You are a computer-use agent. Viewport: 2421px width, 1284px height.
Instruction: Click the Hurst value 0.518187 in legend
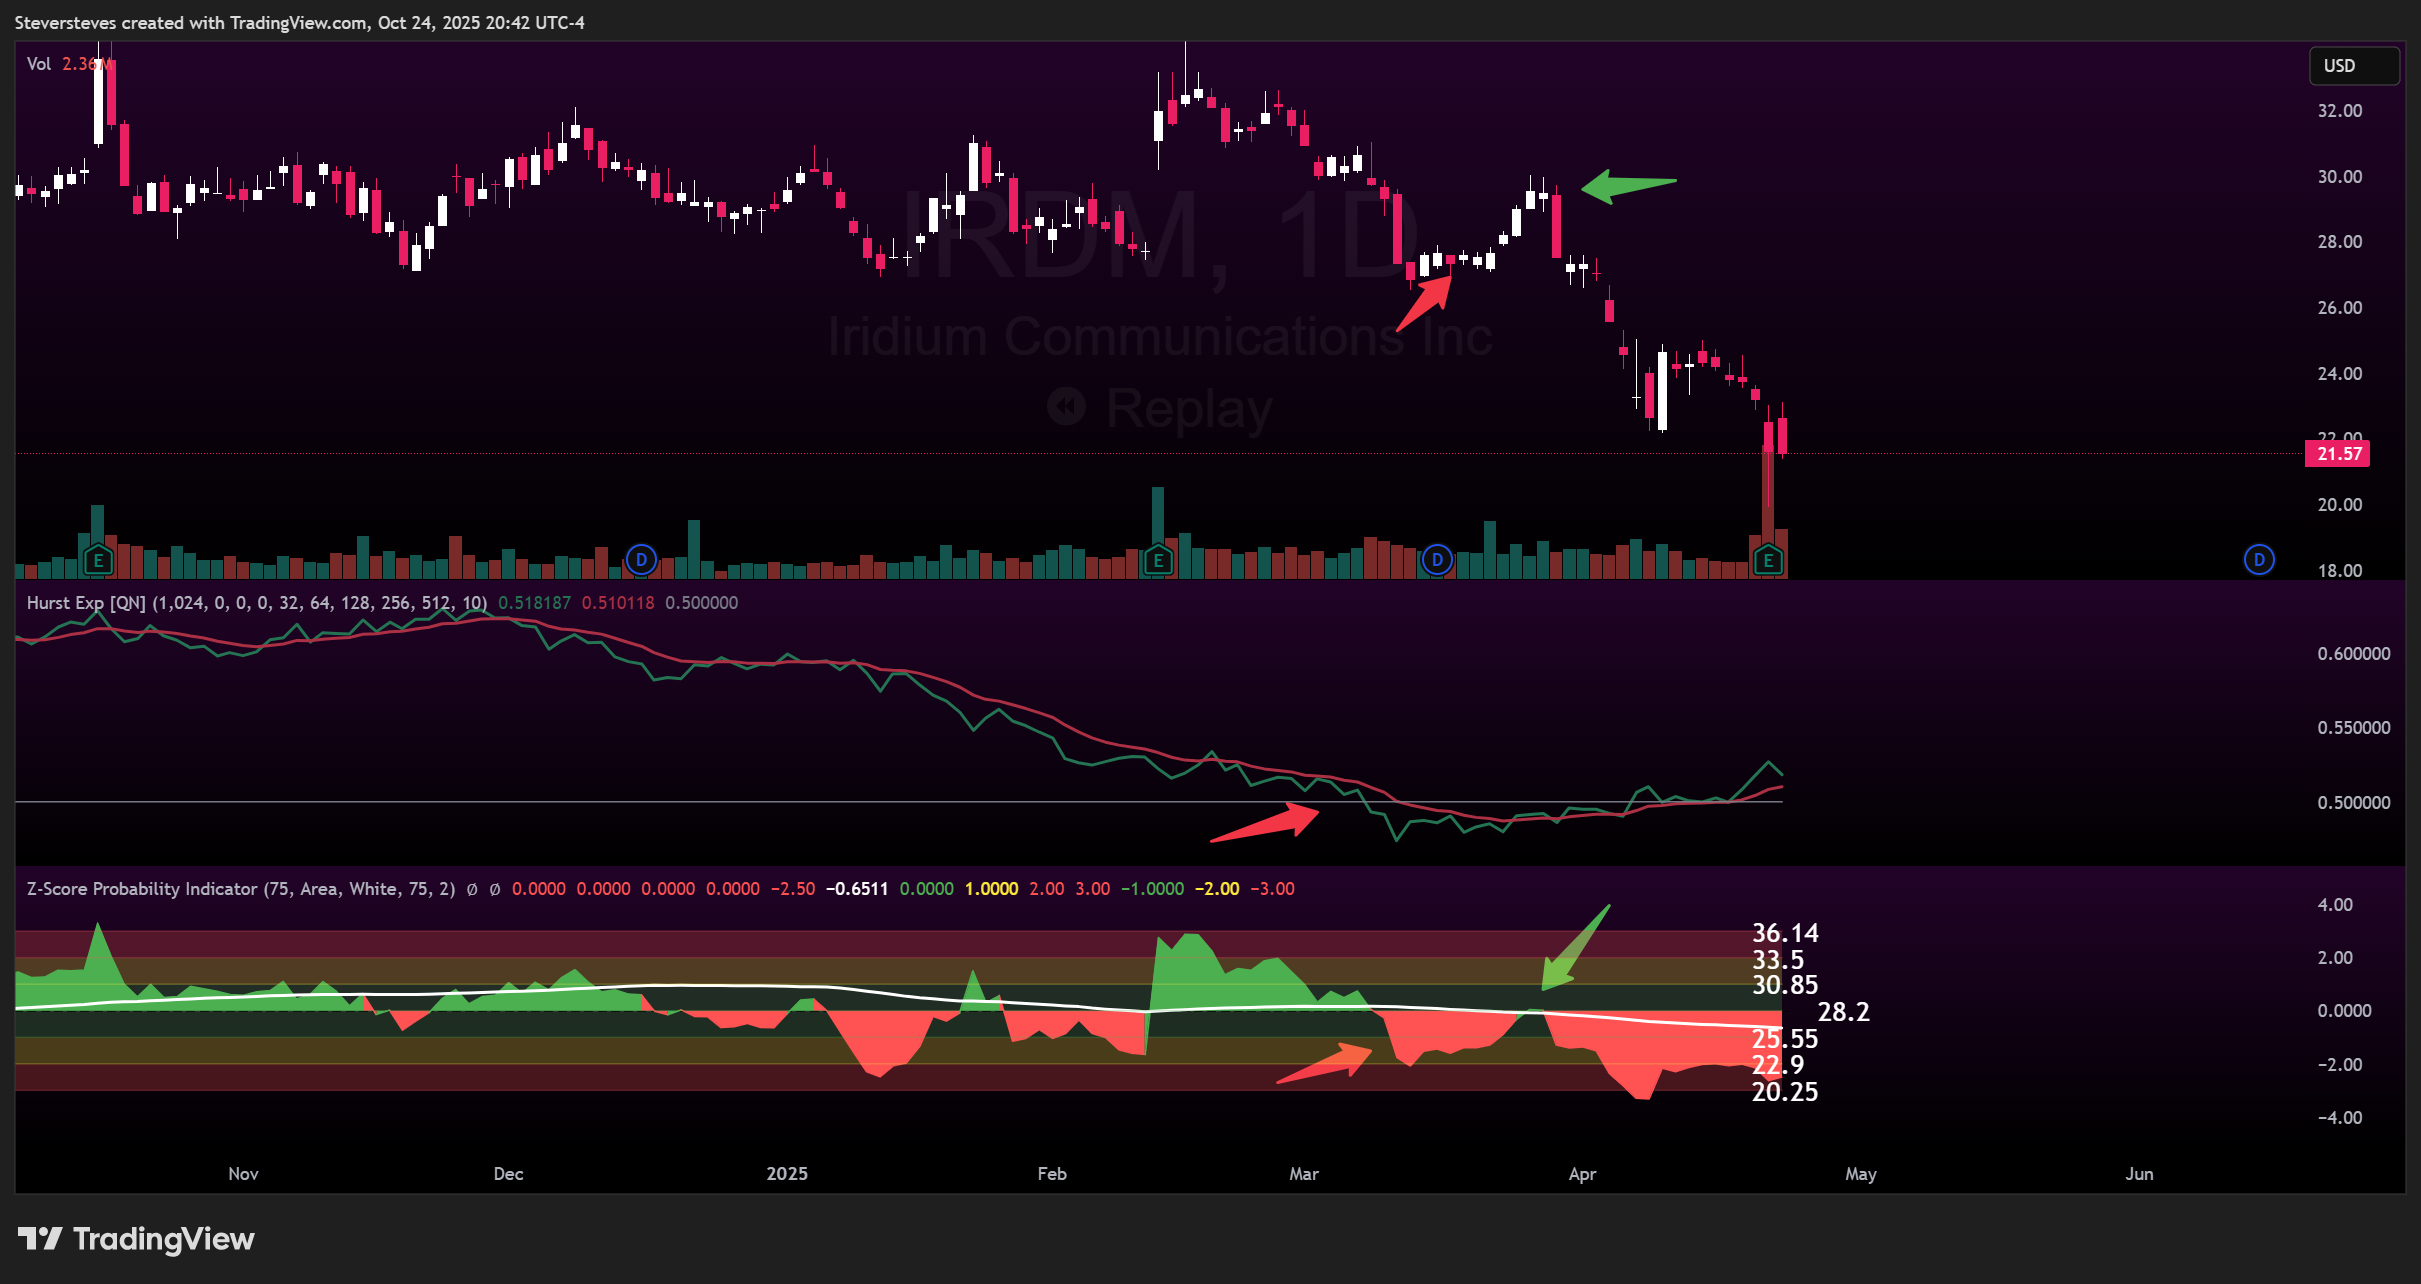click(x=535, y=603)
